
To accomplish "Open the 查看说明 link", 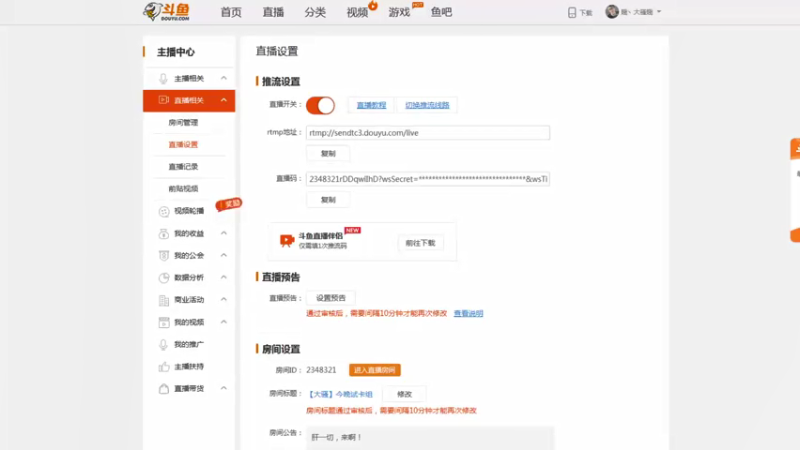I will pyautogui.click(x=468, y=313).
